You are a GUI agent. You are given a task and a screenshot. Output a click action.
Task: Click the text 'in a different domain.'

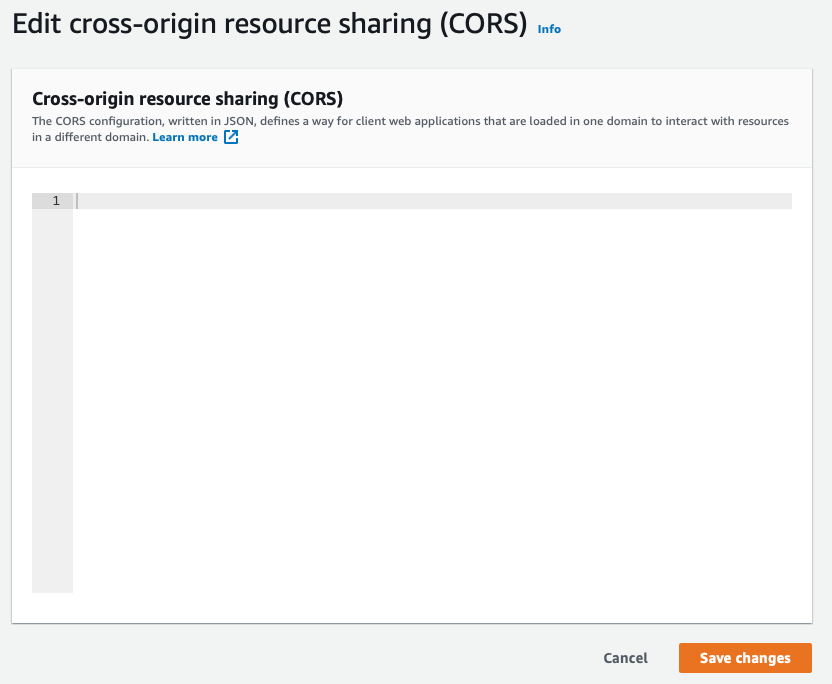pos(90,137)
